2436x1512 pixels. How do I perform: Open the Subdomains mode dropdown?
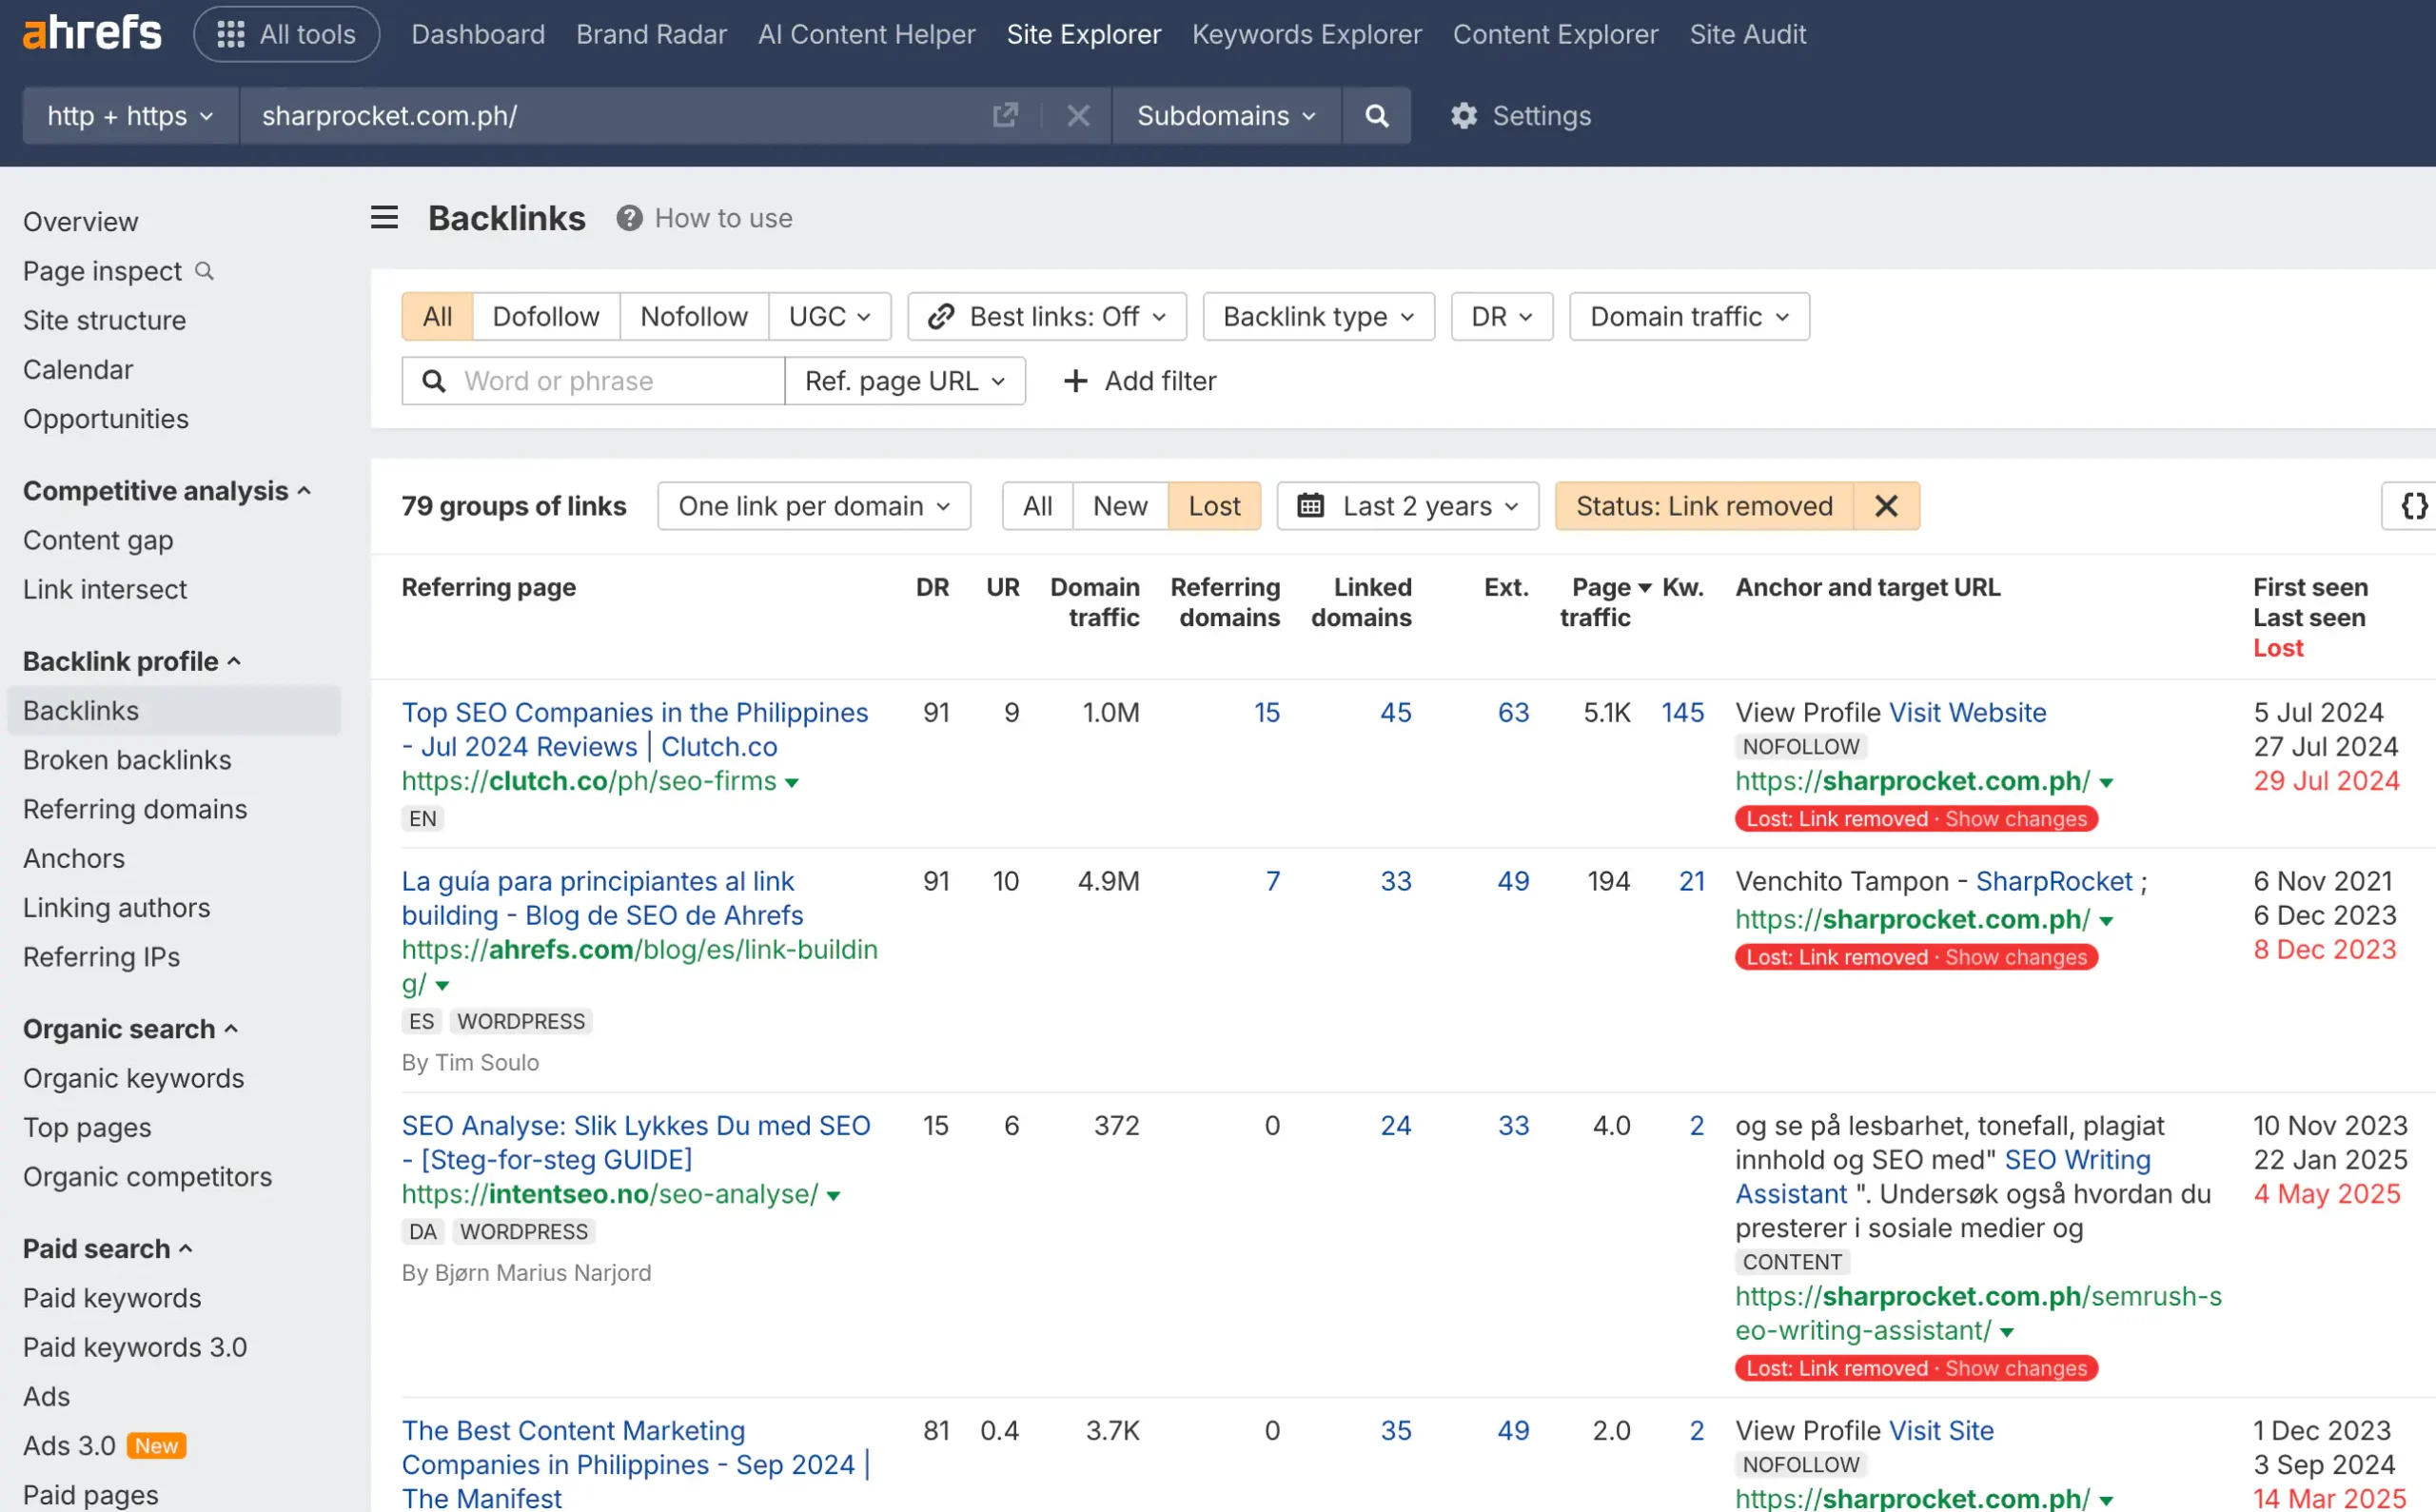(x=1226, y=115)
